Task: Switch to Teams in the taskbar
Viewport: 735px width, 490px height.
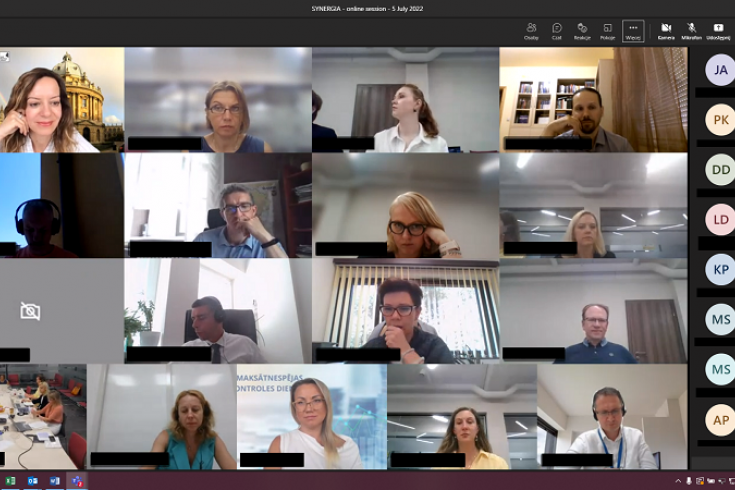Action: [77, 481]
